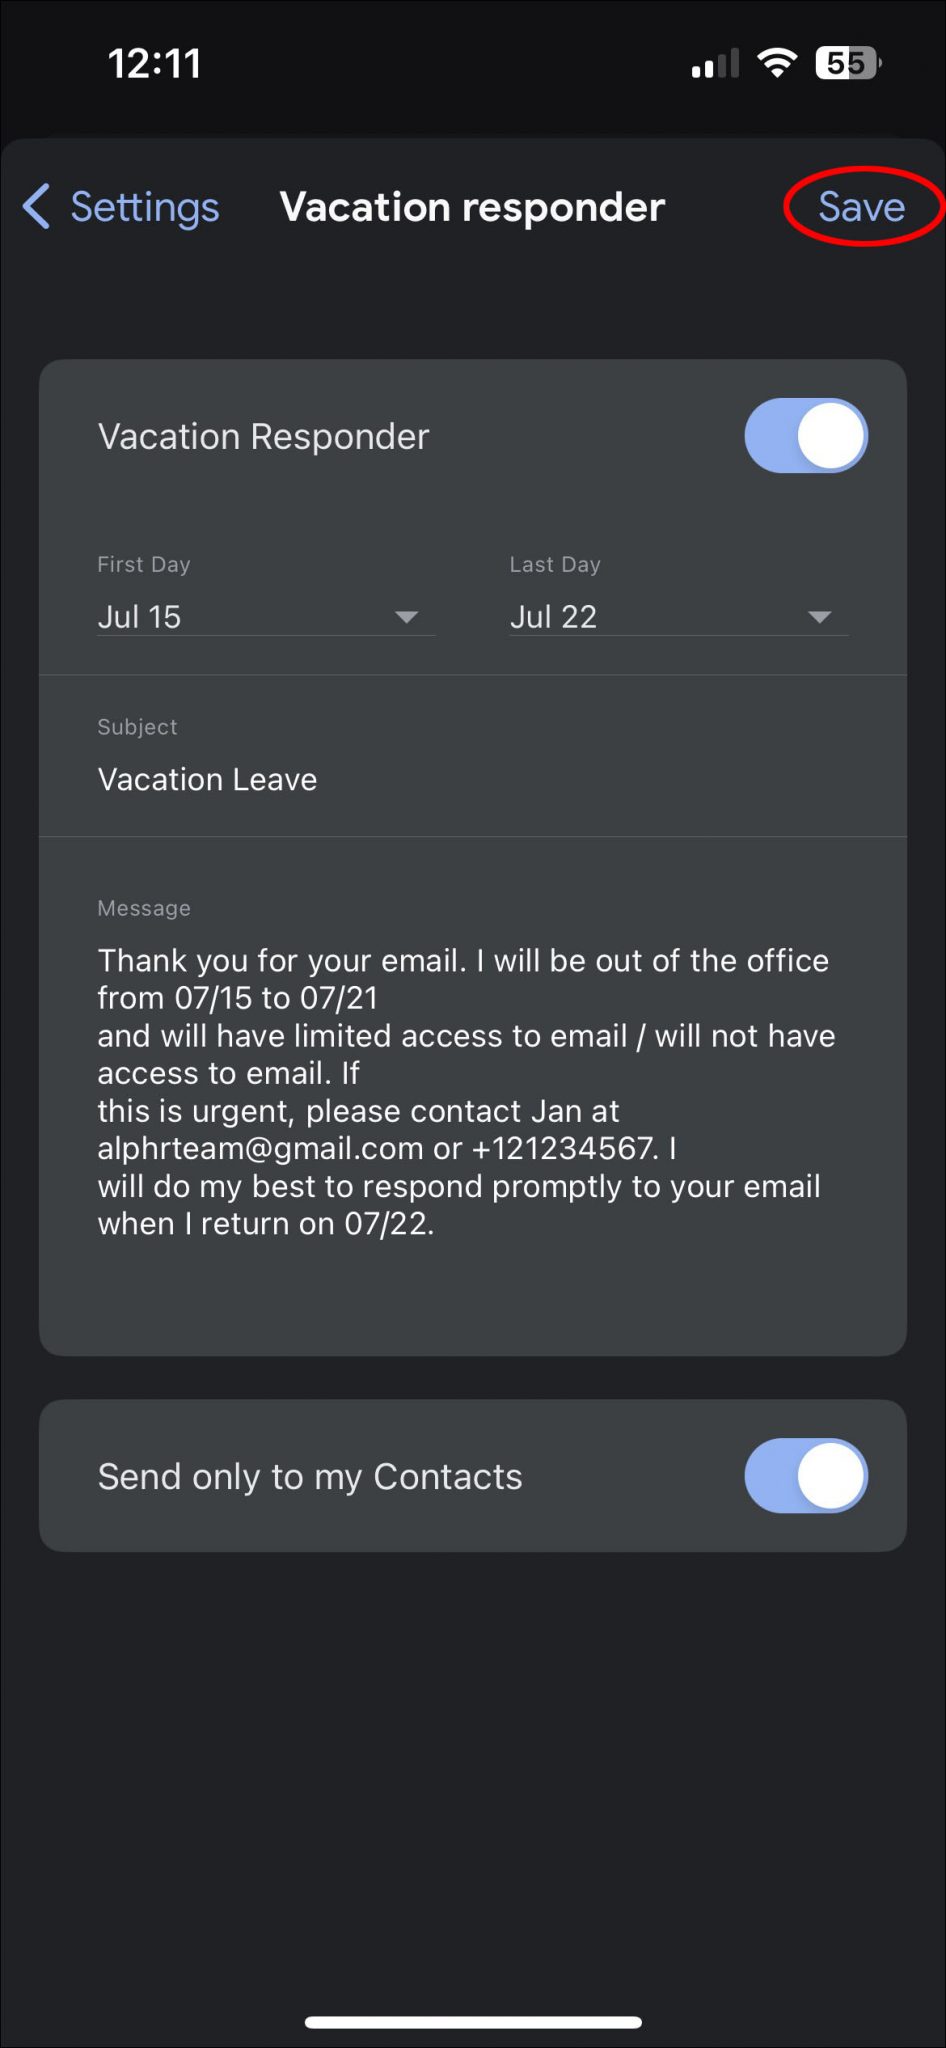
Task: Tap the Send only to my Contacts label
Action: point(310,1476)
